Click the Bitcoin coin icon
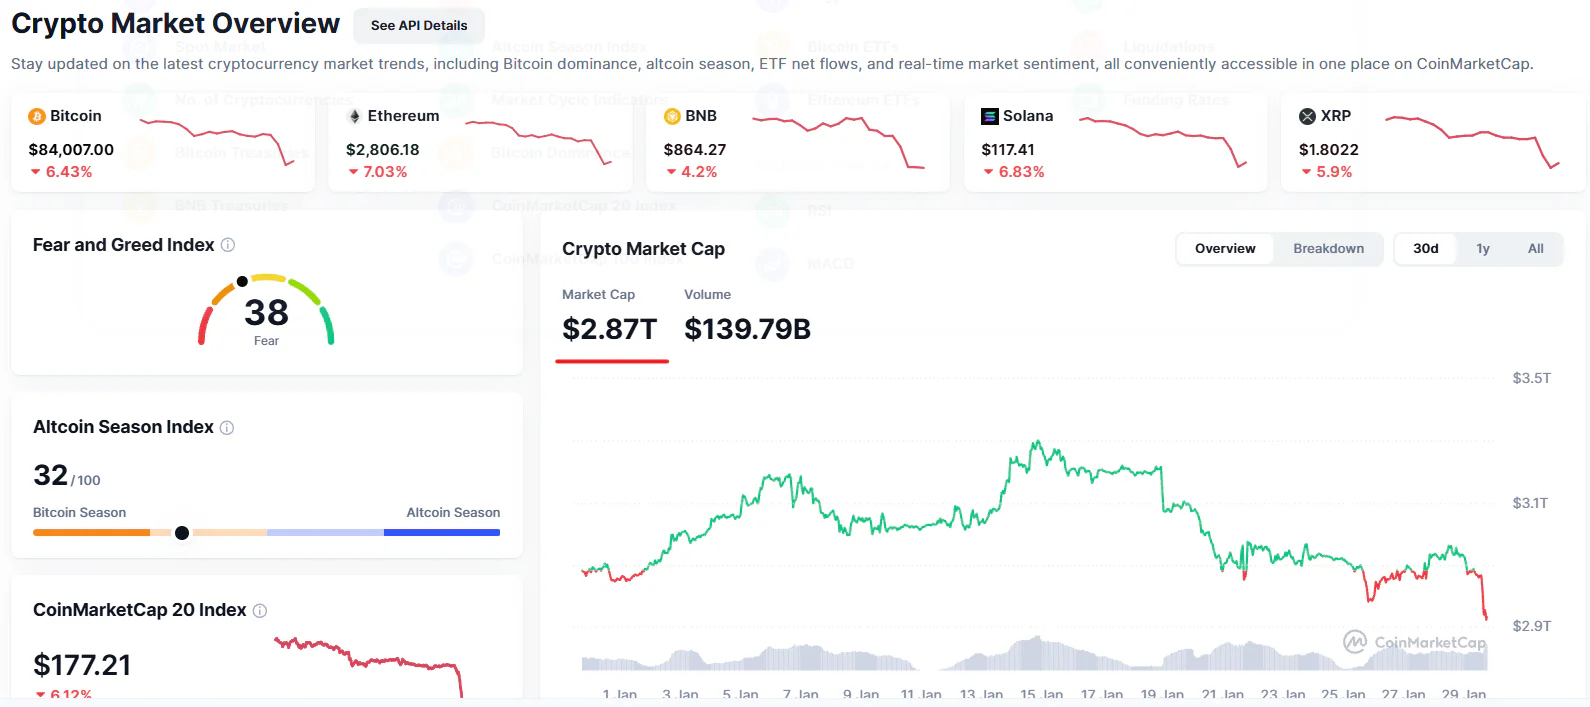Image resolution: width=1590 pixels, height=707 pixels. coord(37,116)
